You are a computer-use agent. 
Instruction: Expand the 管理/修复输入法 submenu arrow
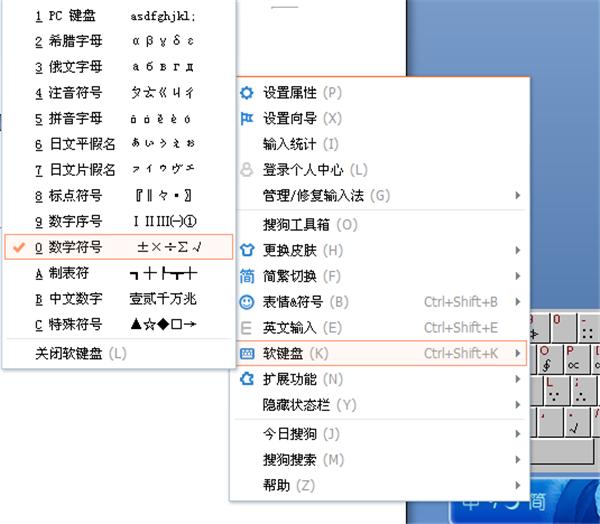pyautogui.click(x=518, y=195)
